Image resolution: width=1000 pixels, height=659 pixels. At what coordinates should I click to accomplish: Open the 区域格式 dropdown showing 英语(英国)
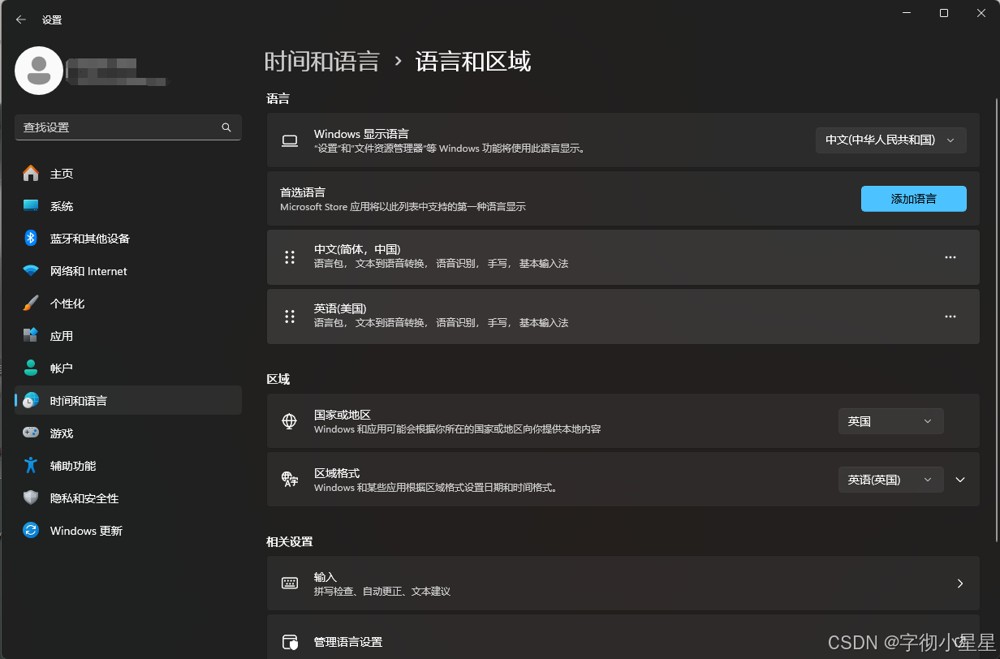(x=890, y=480)
